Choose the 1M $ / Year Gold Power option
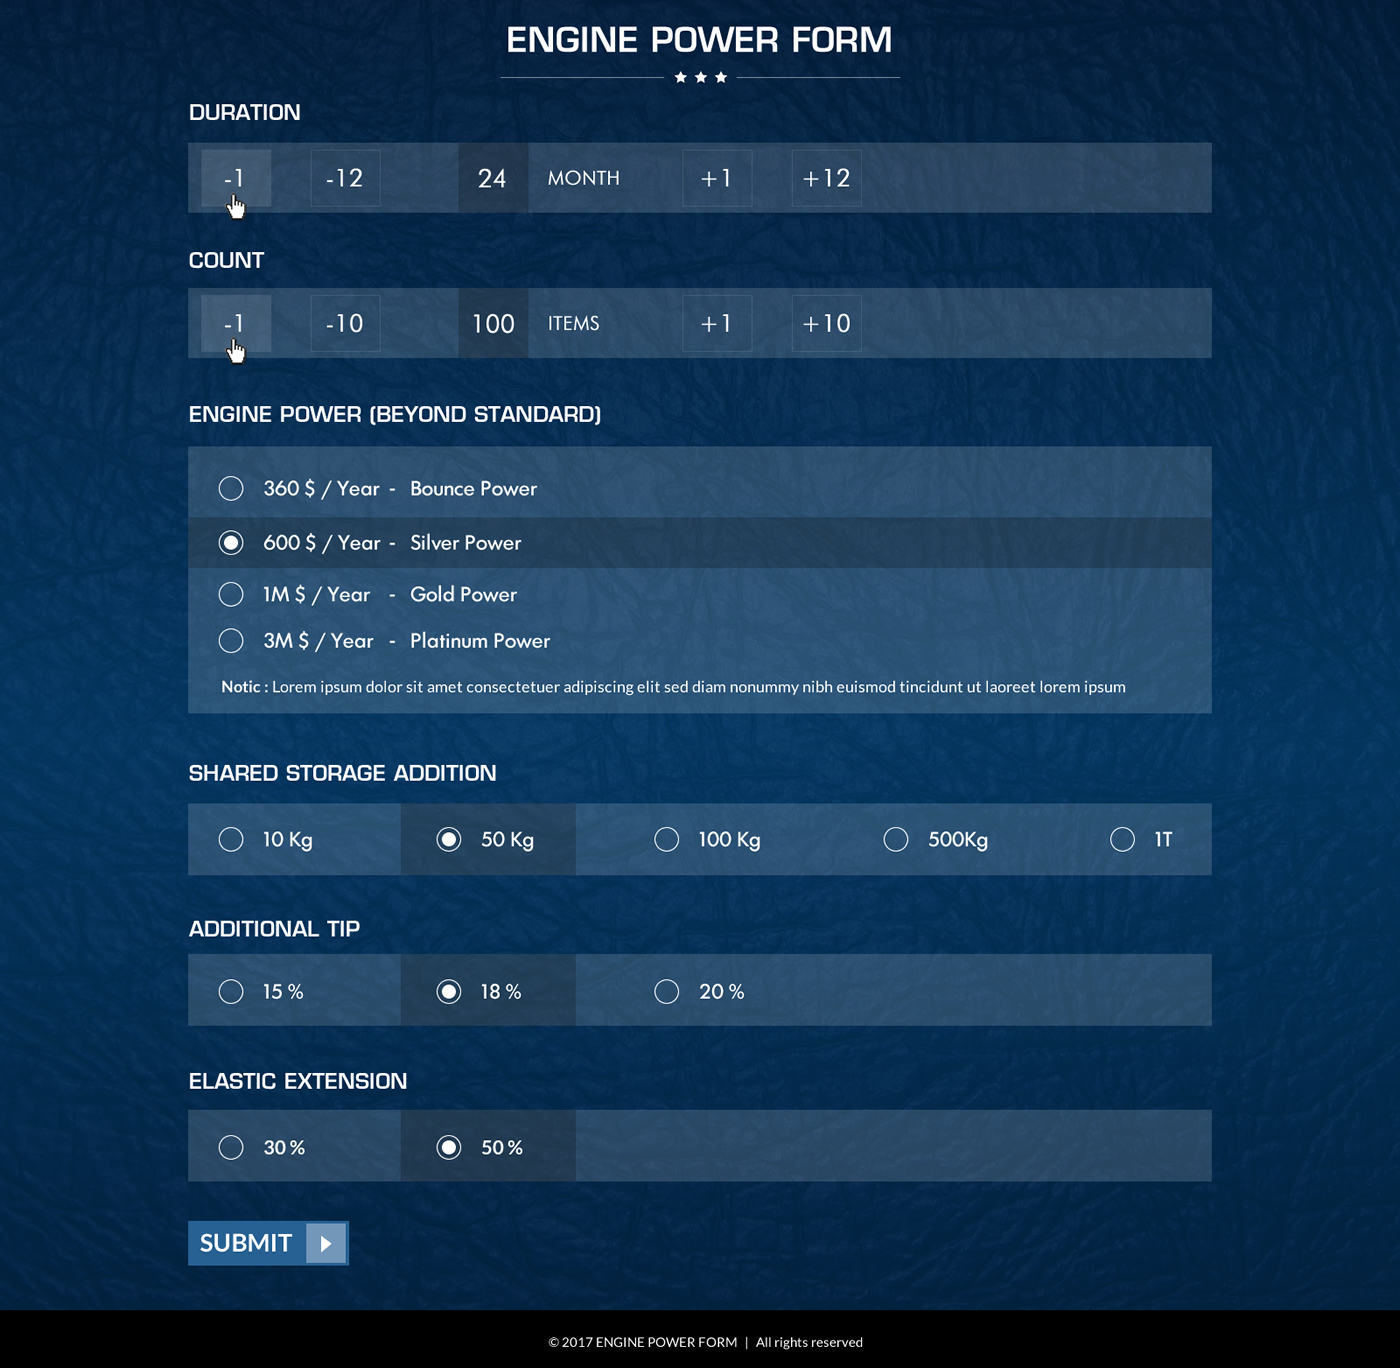This screenshot has height=1368, width=1400. click(231, 594)
